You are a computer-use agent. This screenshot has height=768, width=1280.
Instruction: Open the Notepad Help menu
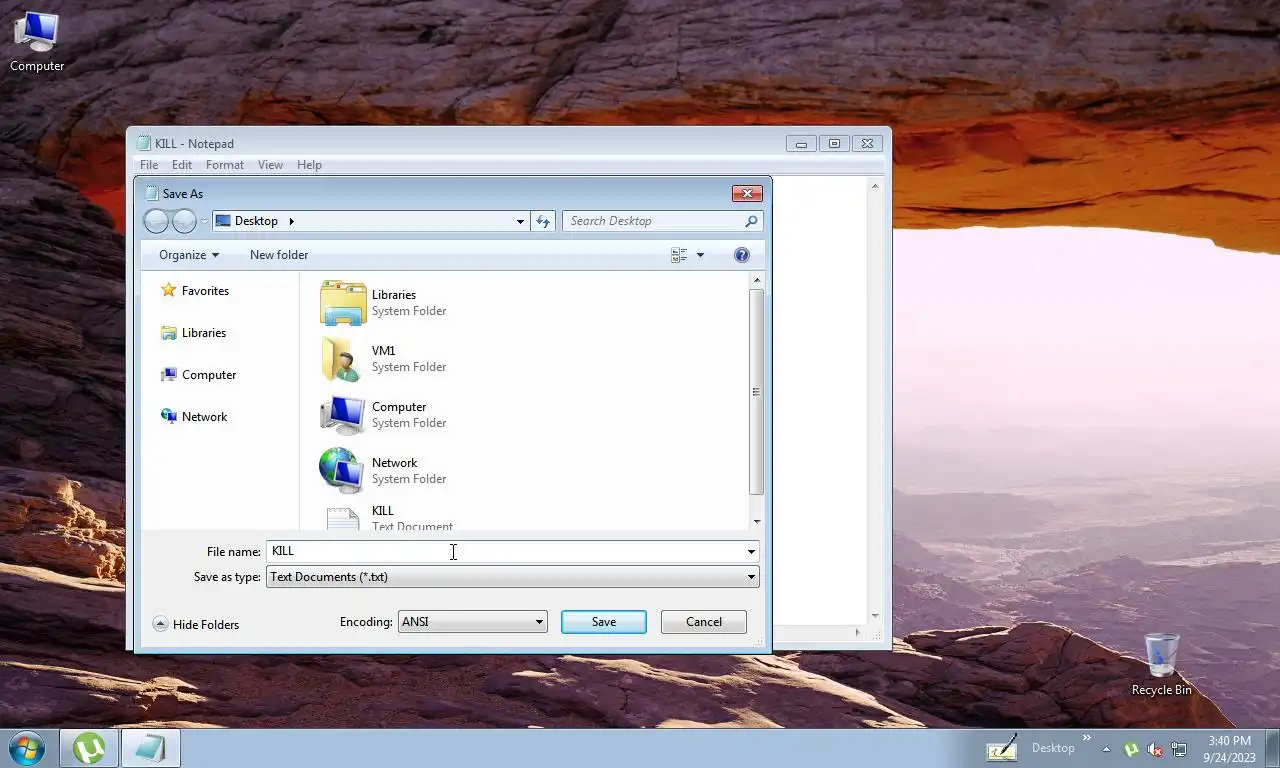[x=309, y=165]
